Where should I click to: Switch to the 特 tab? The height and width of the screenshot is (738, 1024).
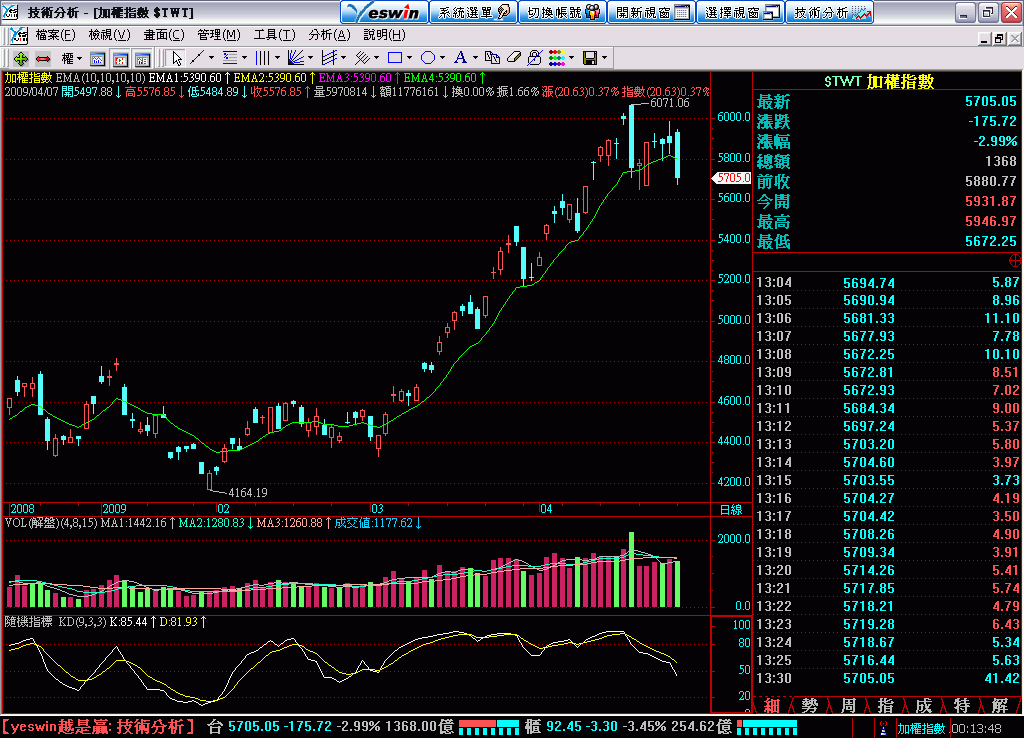click(x=961, y=705)
